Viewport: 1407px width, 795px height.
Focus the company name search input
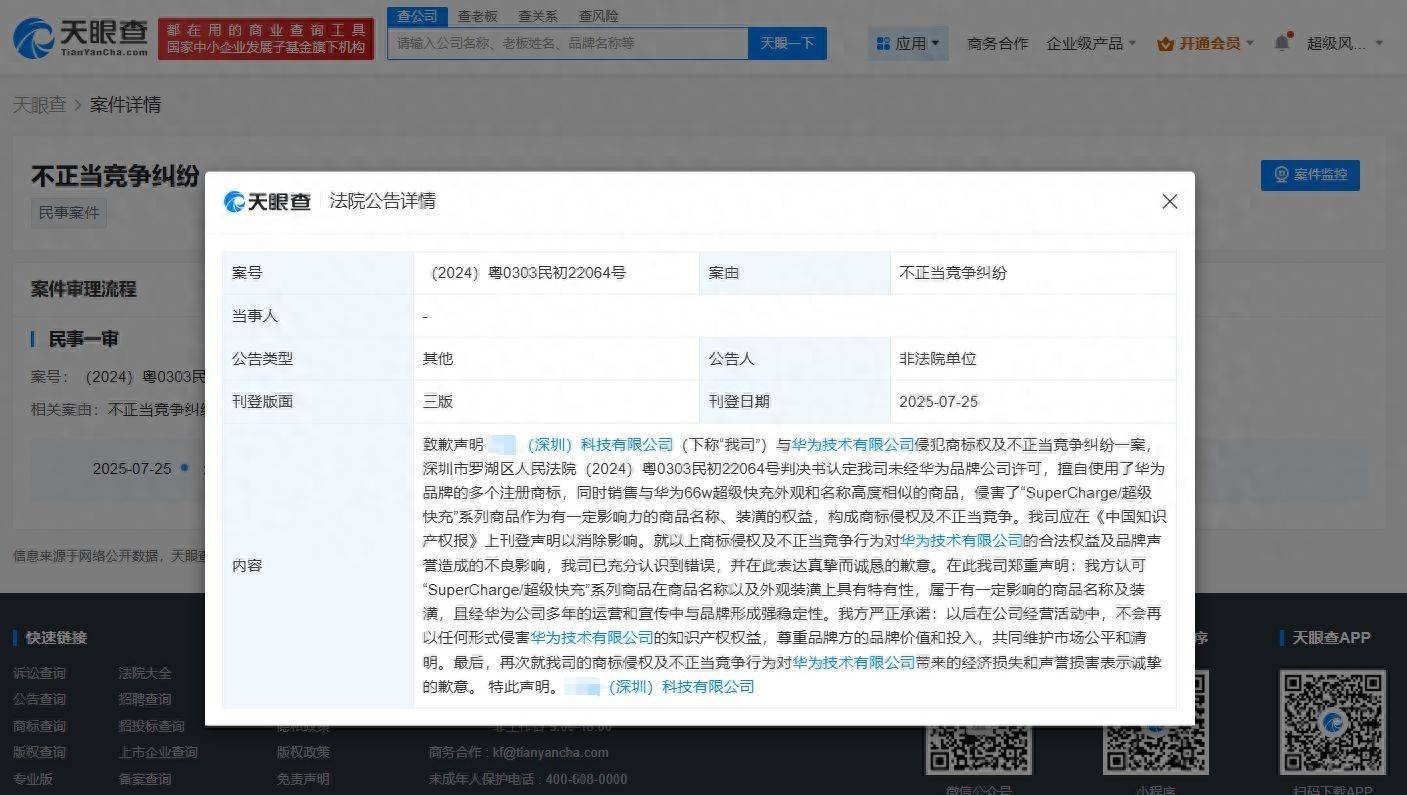568,43
